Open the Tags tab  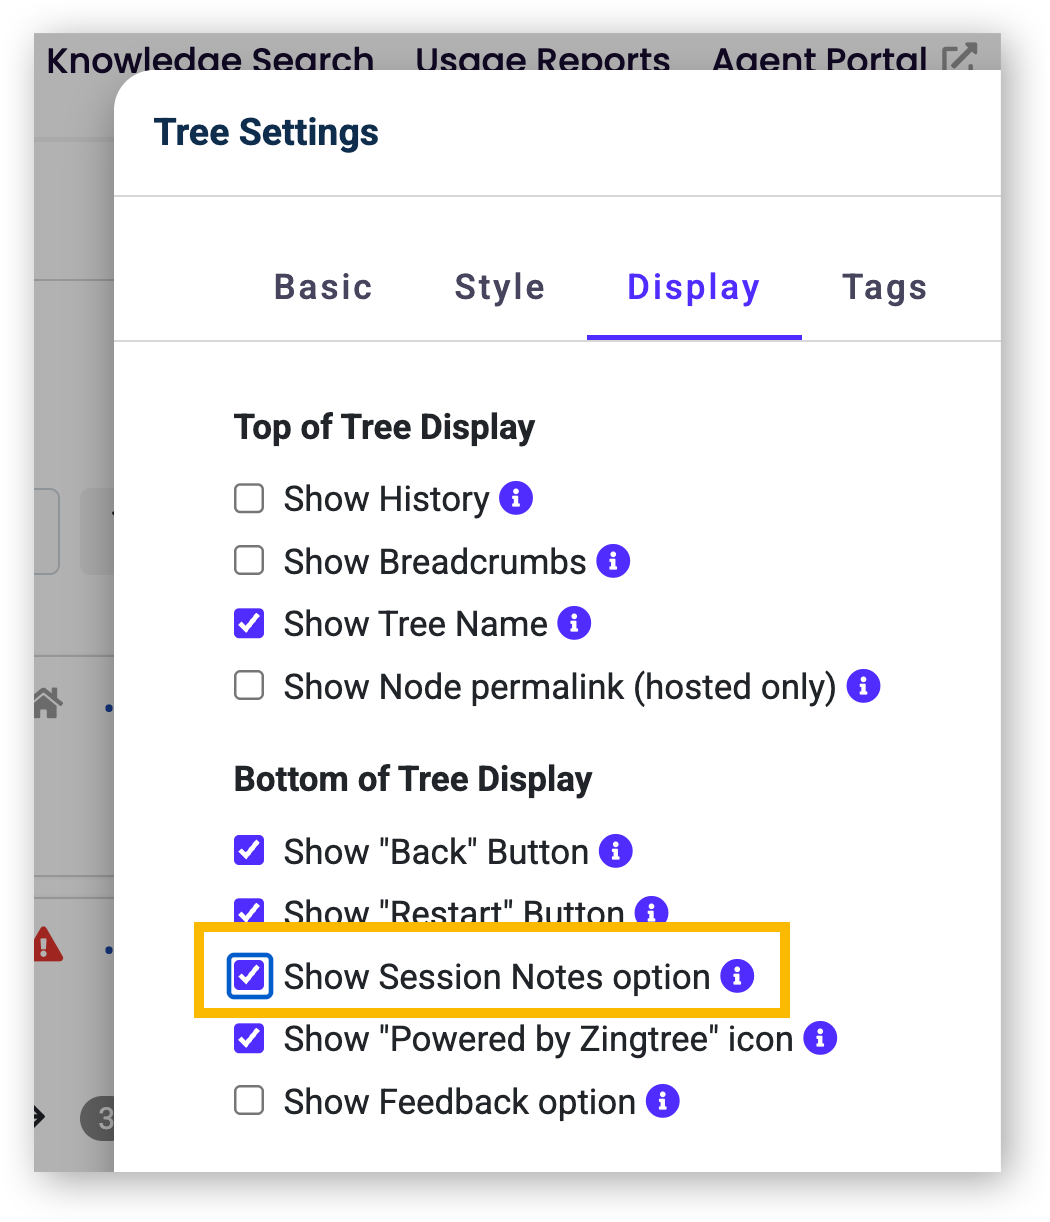(x=884, y=287)
